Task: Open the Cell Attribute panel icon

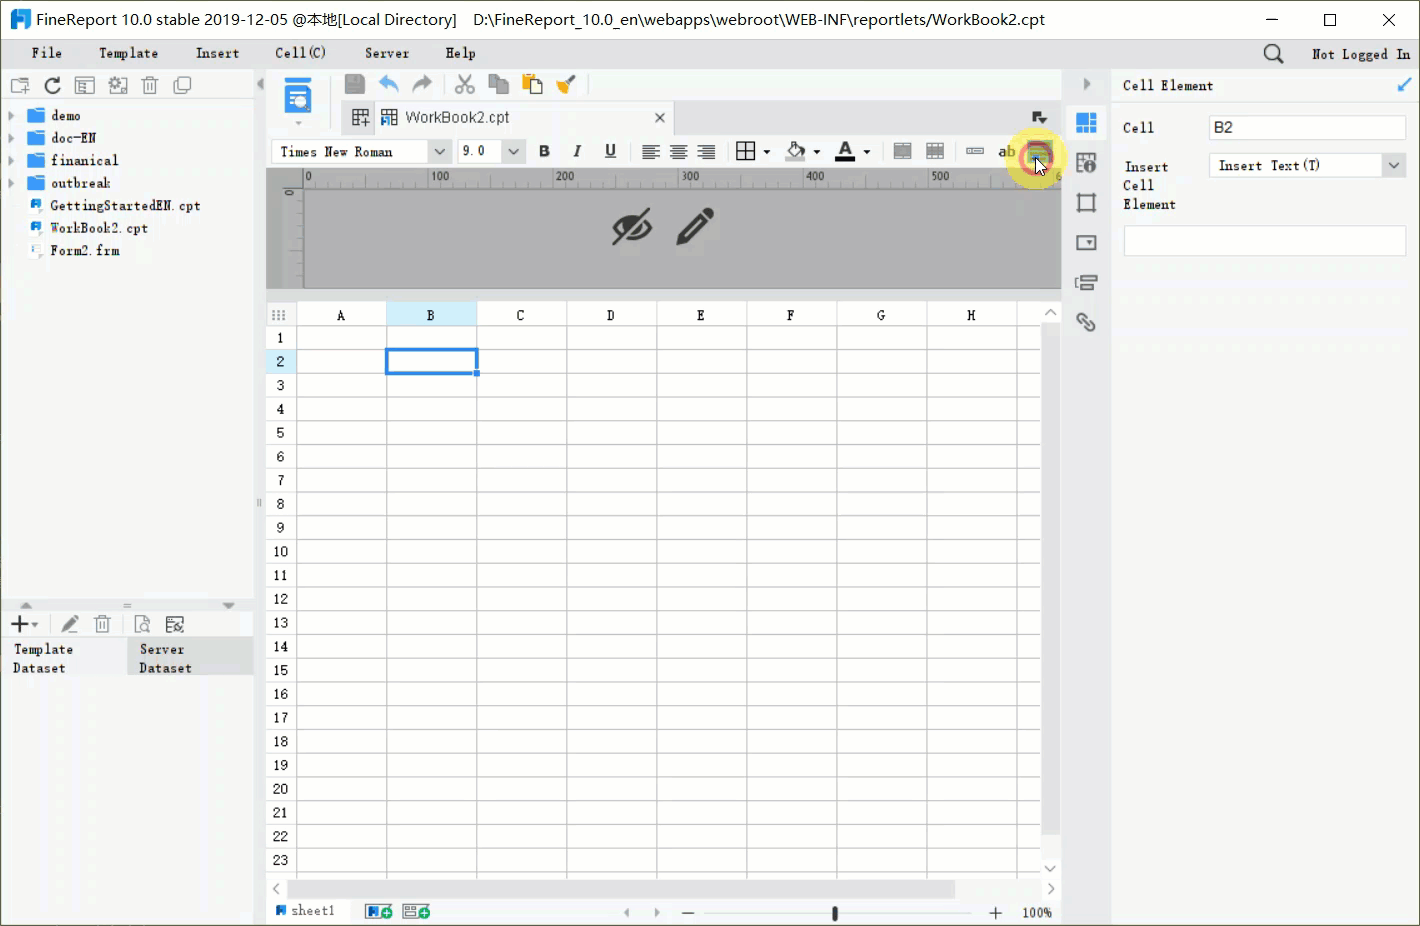Action: [x=1086, y=162]
